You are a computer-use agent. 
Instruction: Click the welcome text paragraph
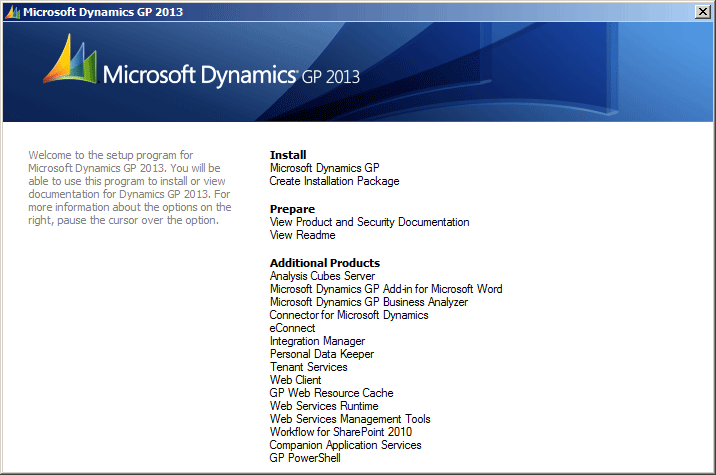pos(130,188)
